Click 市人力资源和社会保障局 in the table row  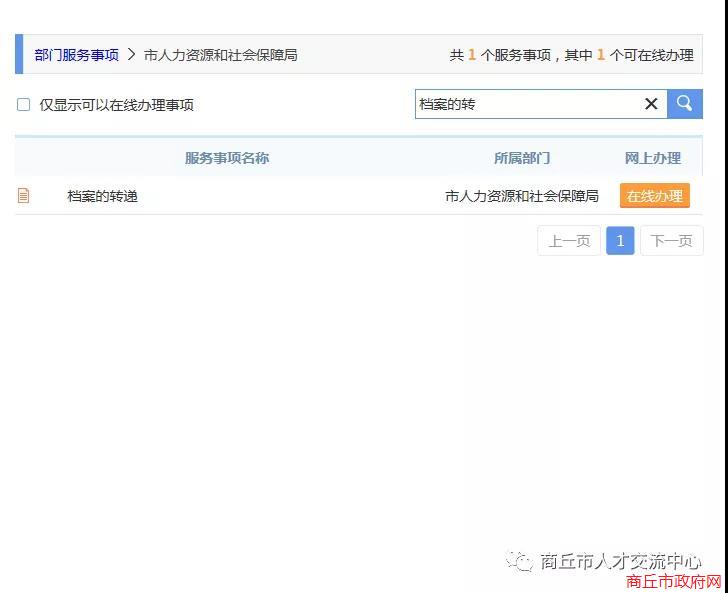click(522, 196)
